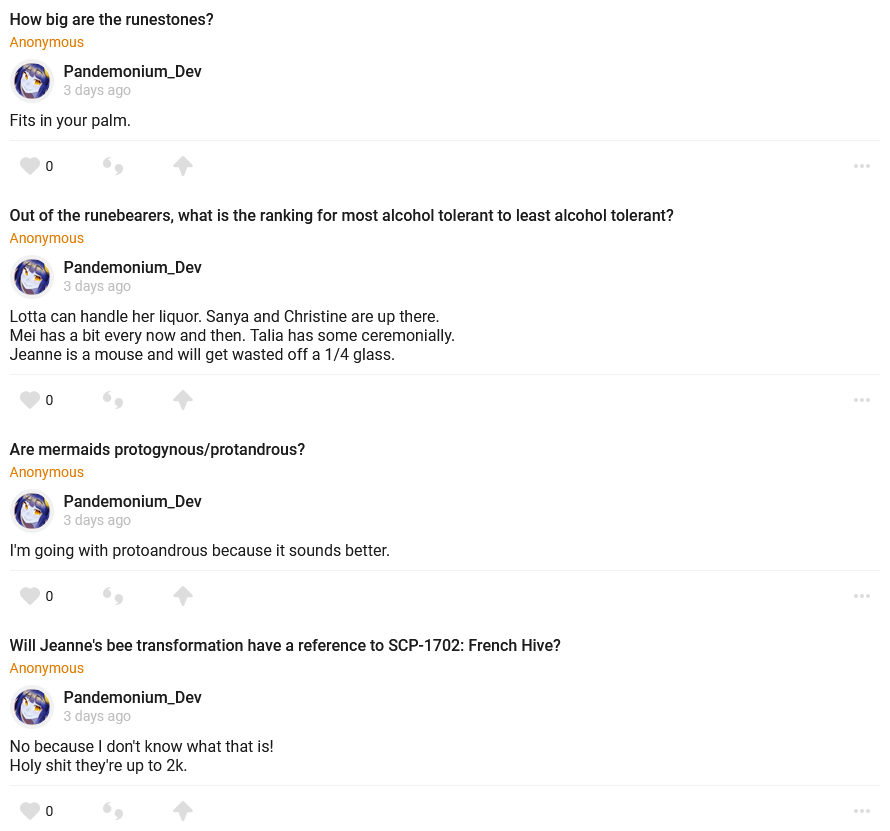Quote the SCP-1702 French Hive answer
890x831 pixels.
point(113,811)
